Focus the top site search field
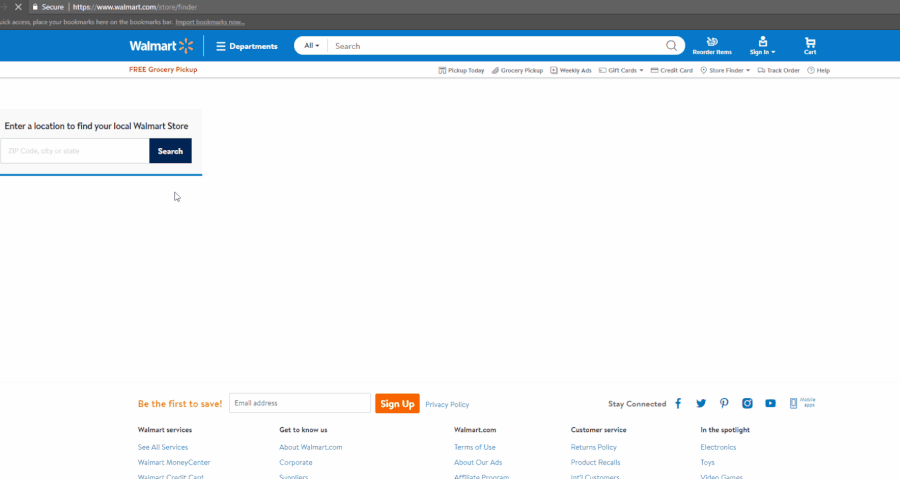The image size is (900, 479). (x=496, y=46)
